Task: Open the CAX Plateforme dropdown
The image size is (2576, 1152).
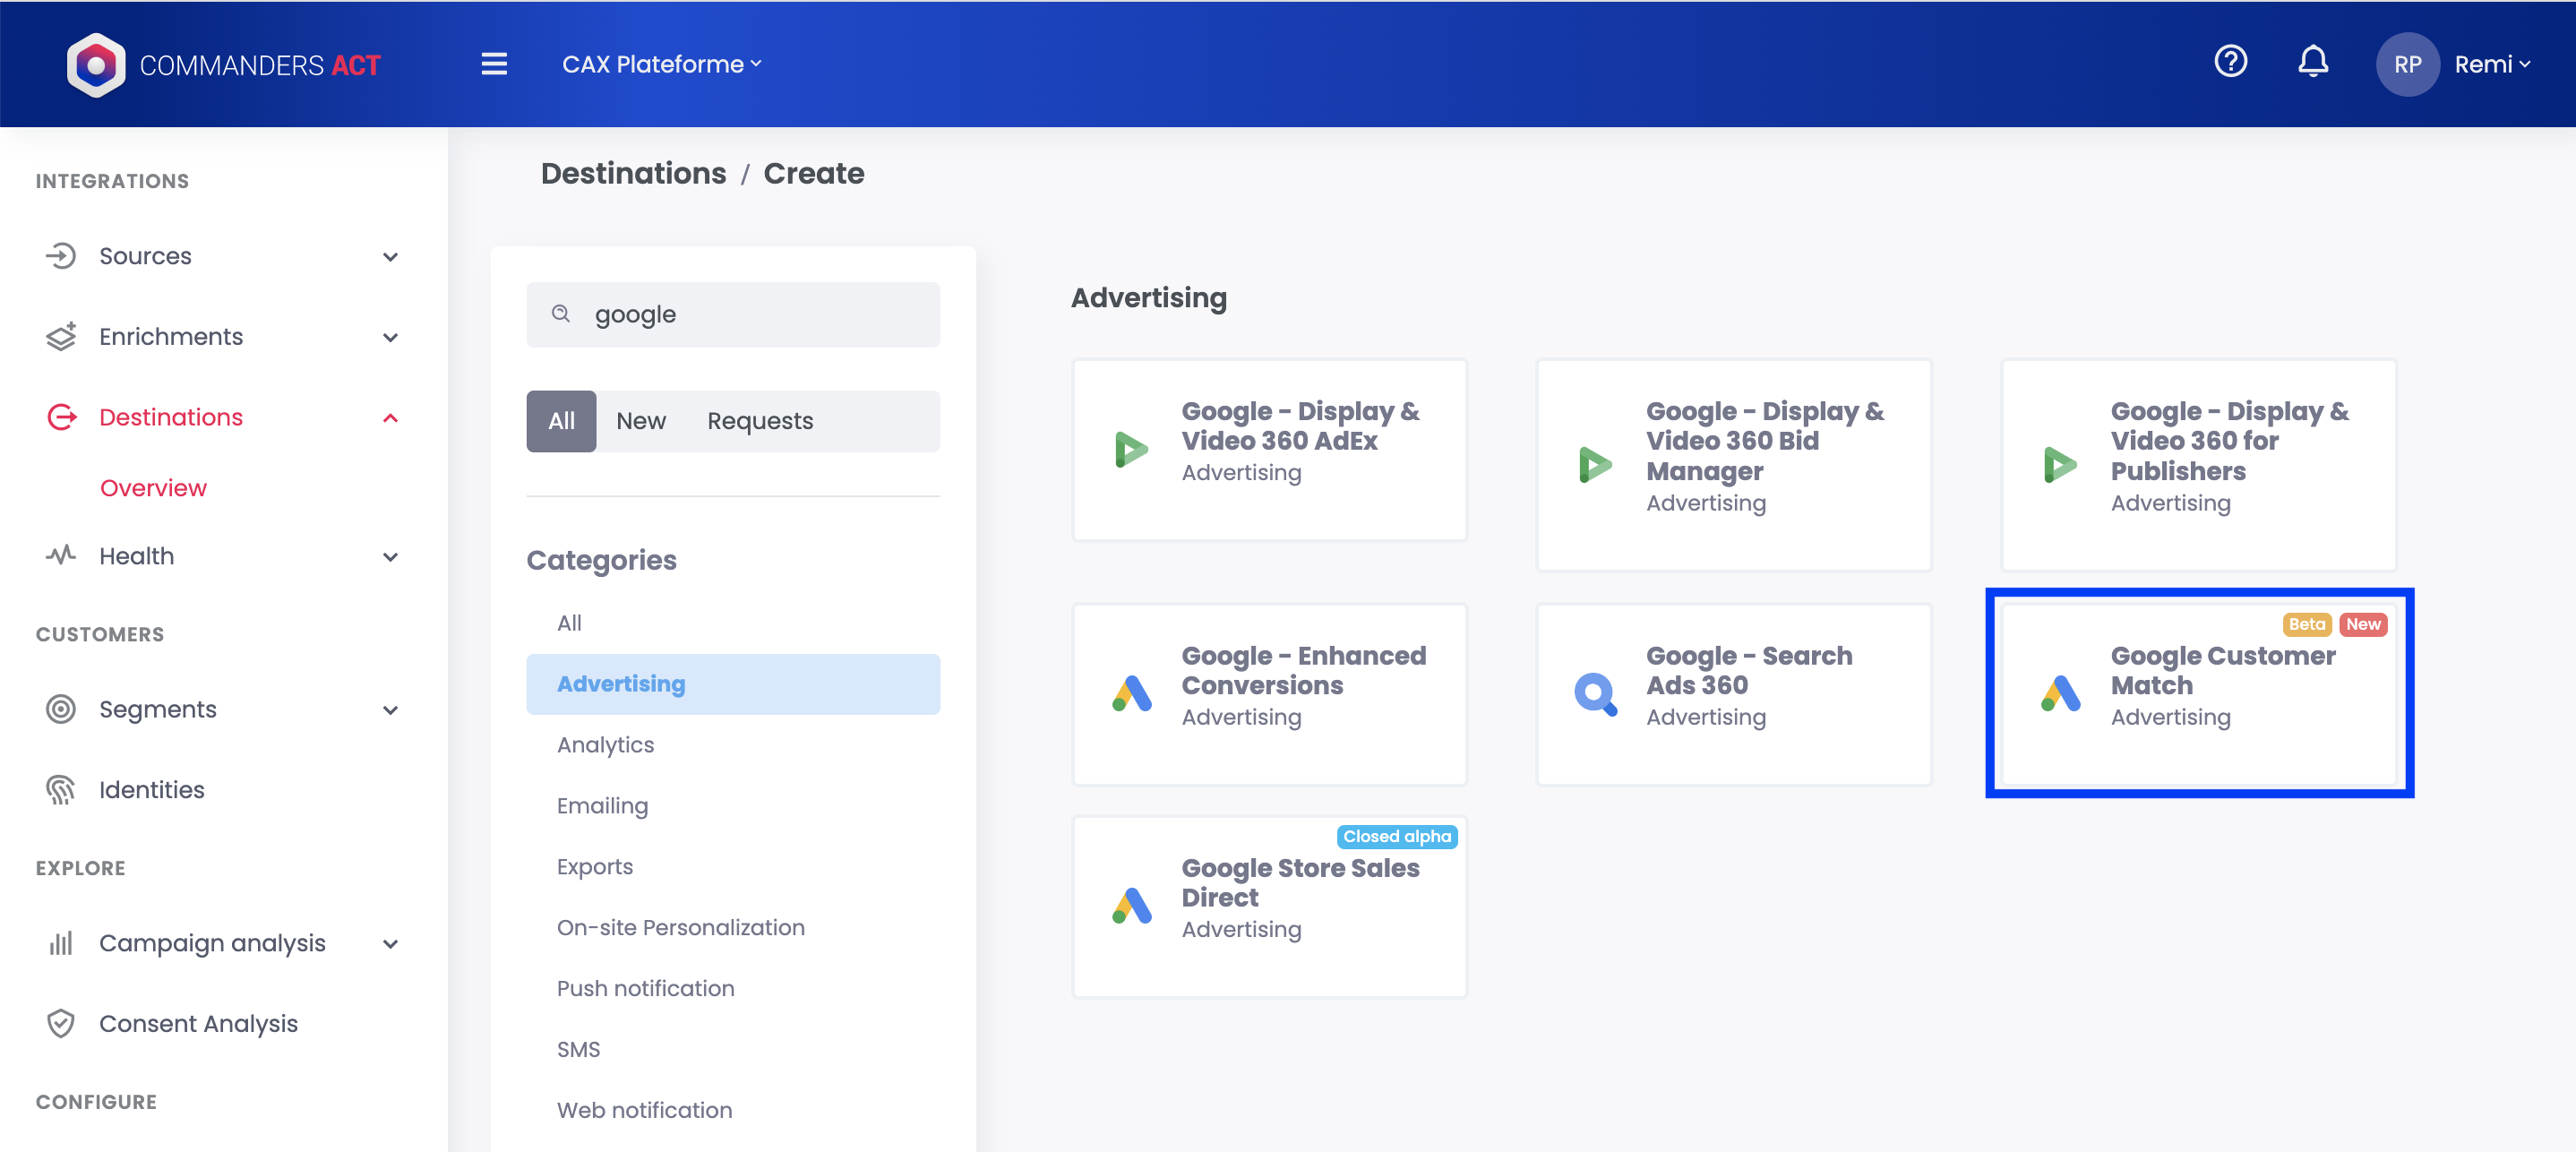Action: [661, 64]
